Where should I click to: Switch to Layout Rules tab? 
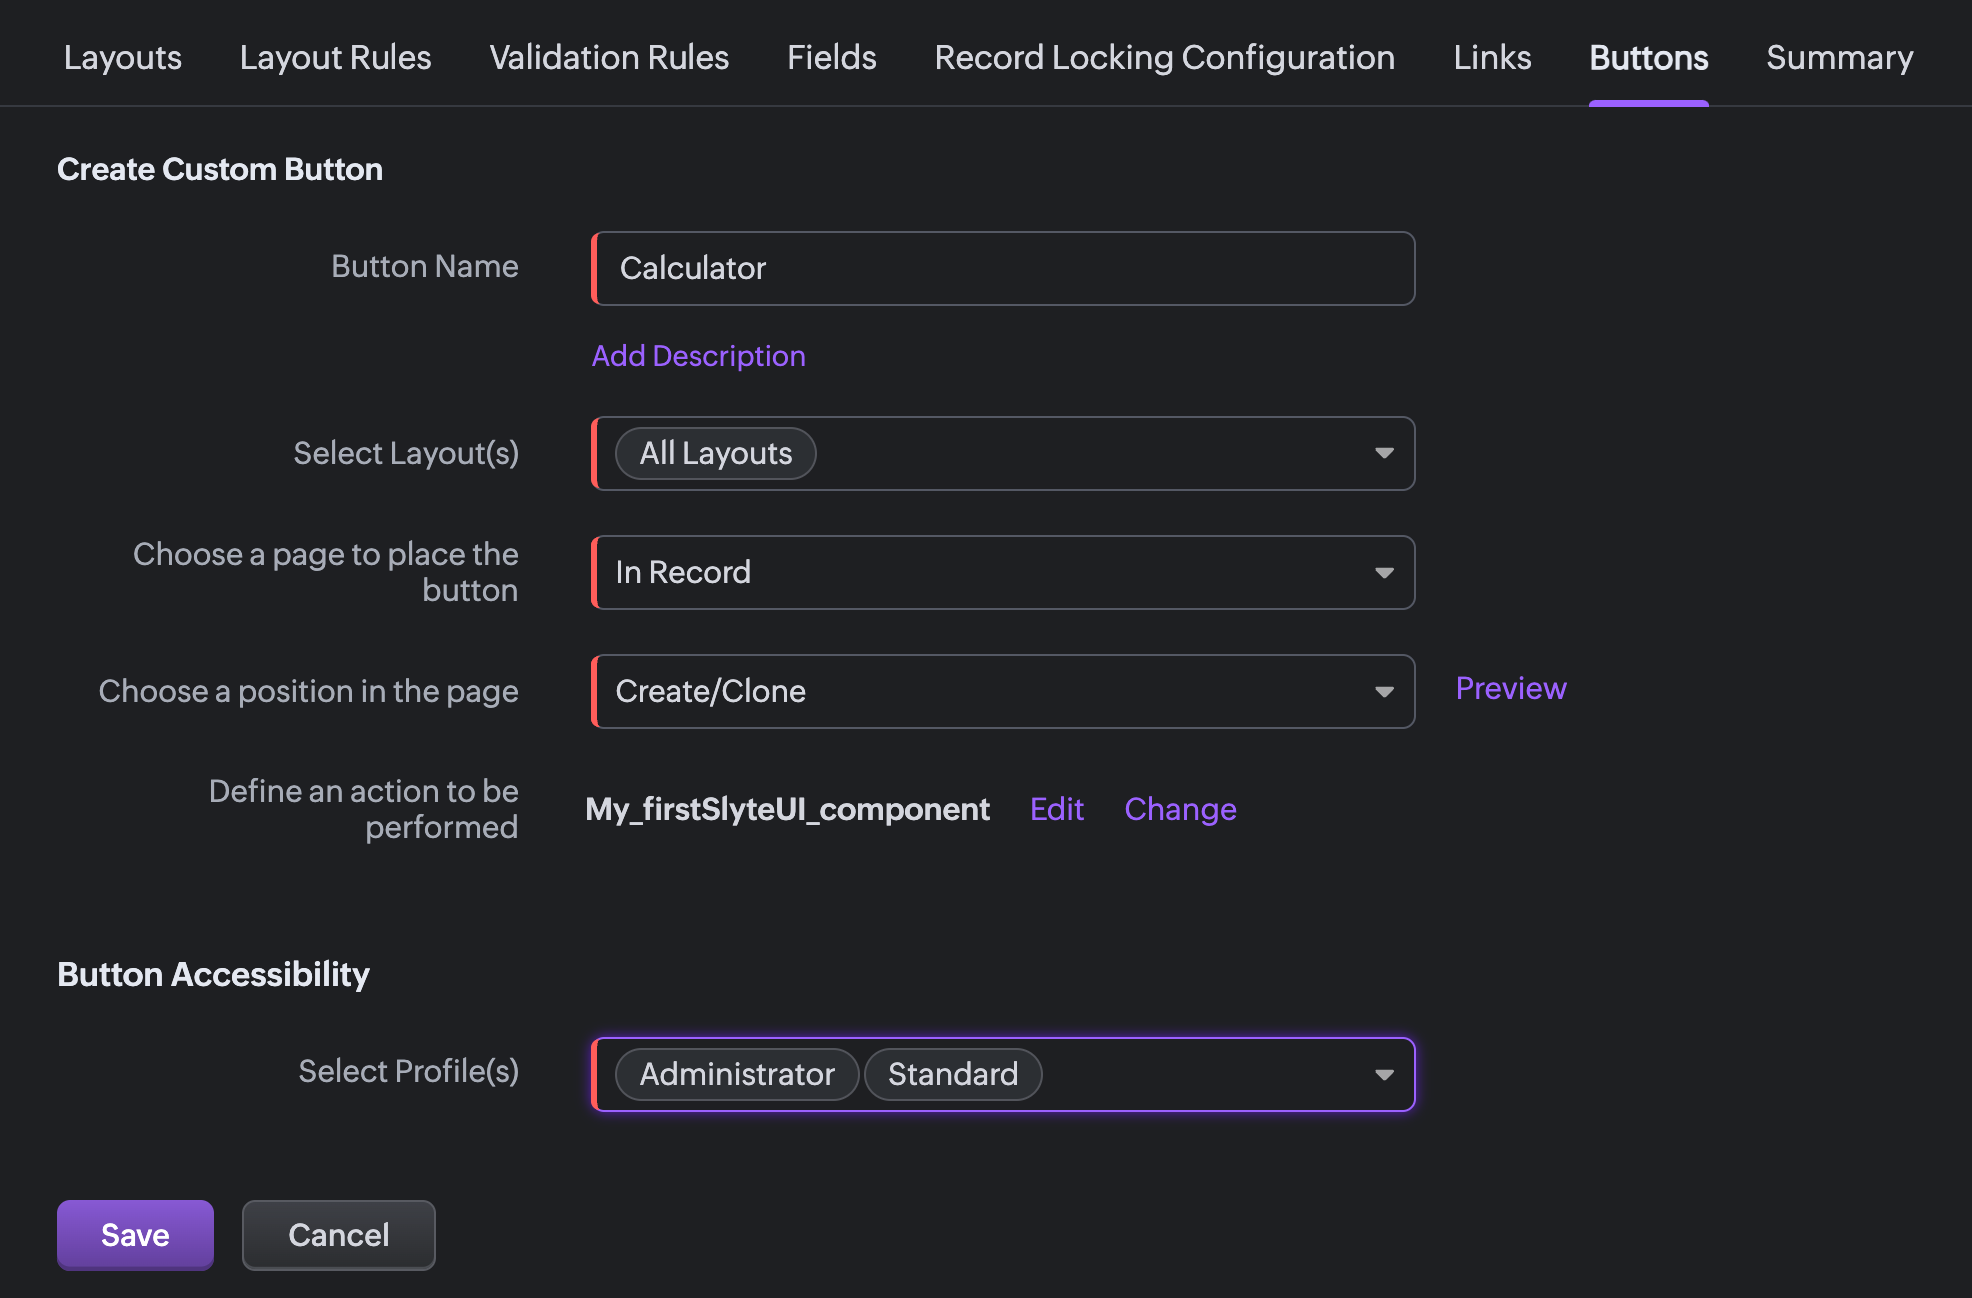coord(335,58)
